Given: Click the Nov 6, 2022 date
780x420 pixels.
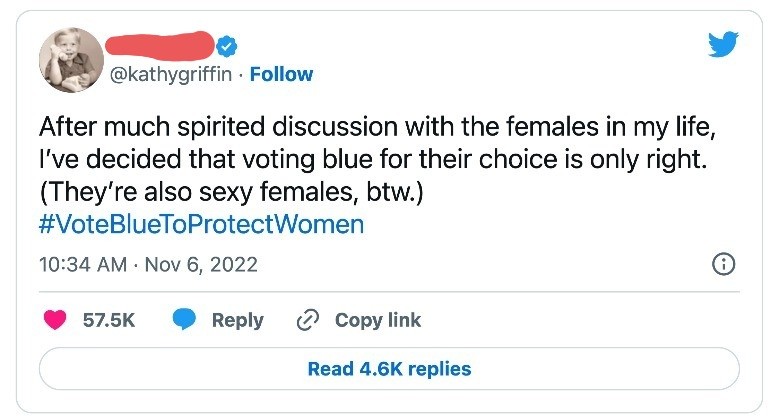Looking at the screenshot, I should (201, 264).
